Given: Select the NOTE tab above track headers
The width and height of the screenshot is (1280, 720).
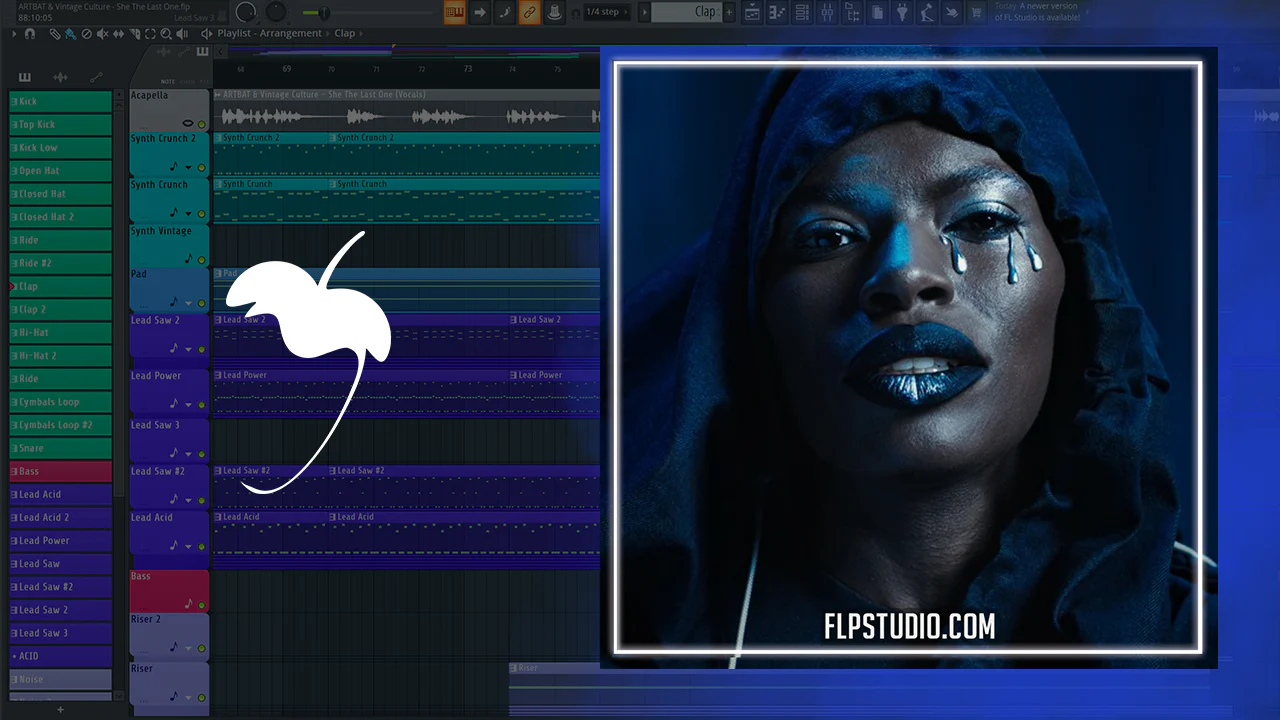Looking at the screenshot, I should tap(168, 81).
